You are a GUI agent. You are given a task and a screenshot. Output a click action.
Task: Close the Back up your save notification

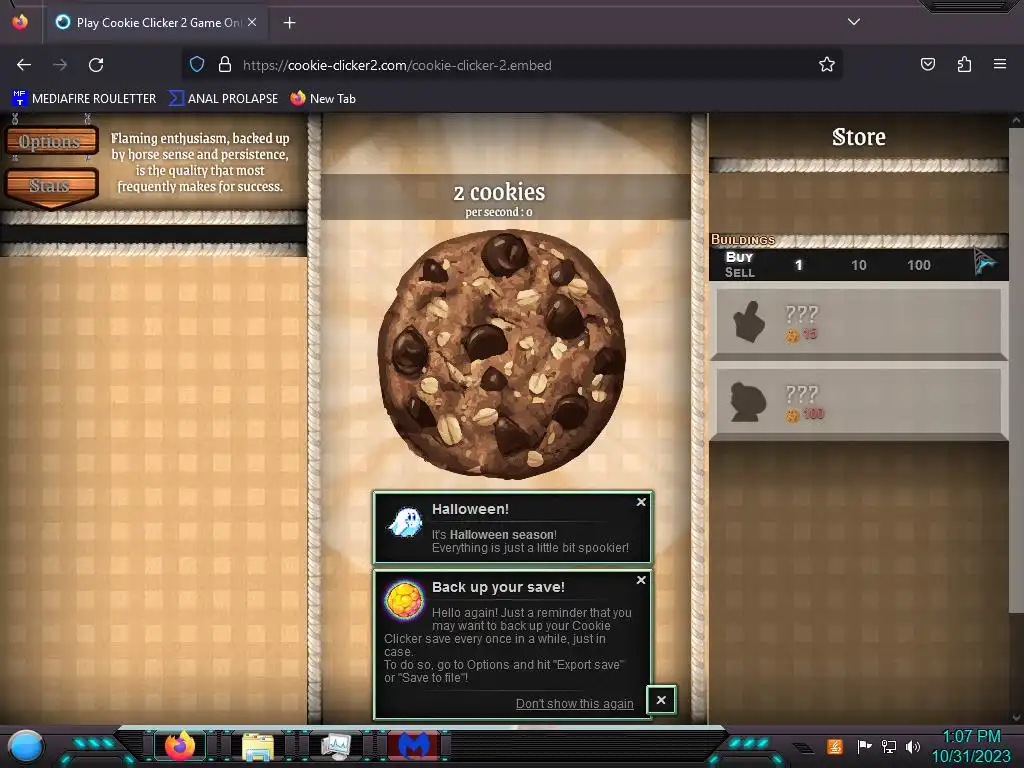pos(641,580)
